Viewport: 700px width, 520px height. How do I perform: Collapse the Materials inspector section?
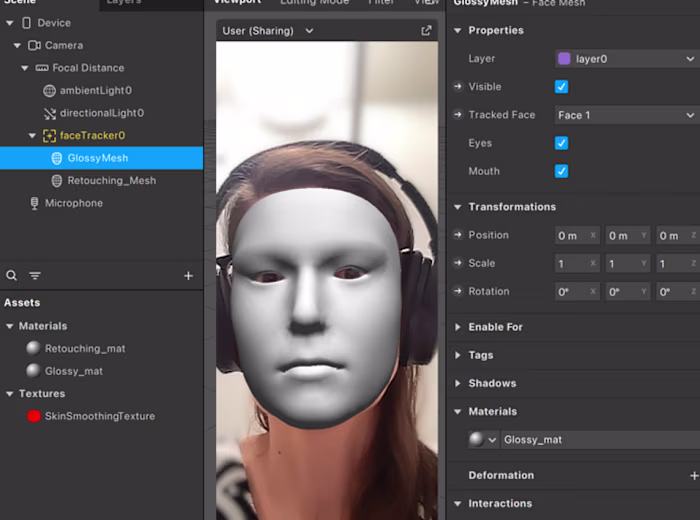tap(457, 412)
